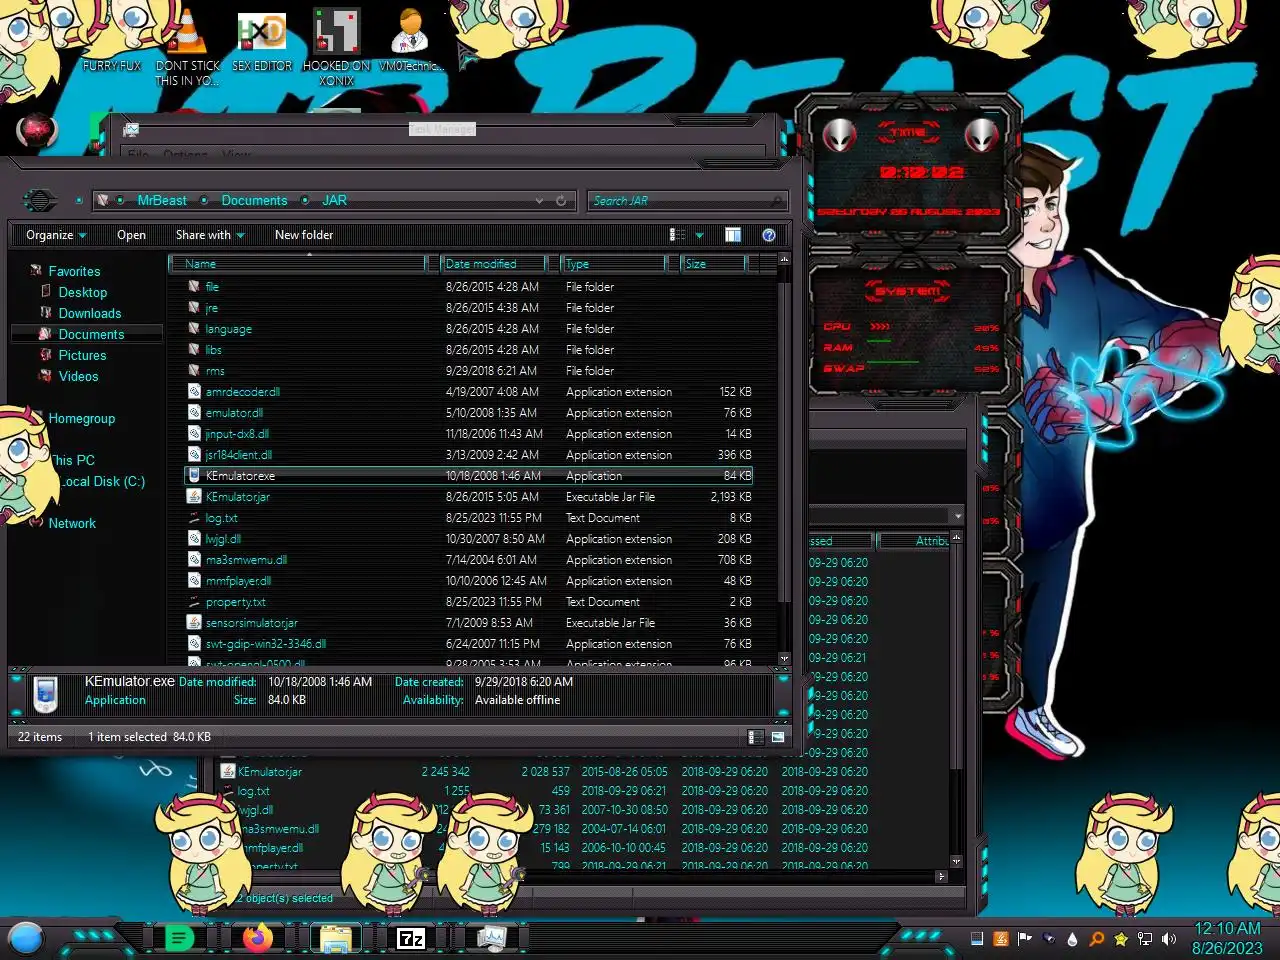Viewport: 1280px width, 960px height.
Task: Open the address bar history dropdown
Action: (540, 200)
